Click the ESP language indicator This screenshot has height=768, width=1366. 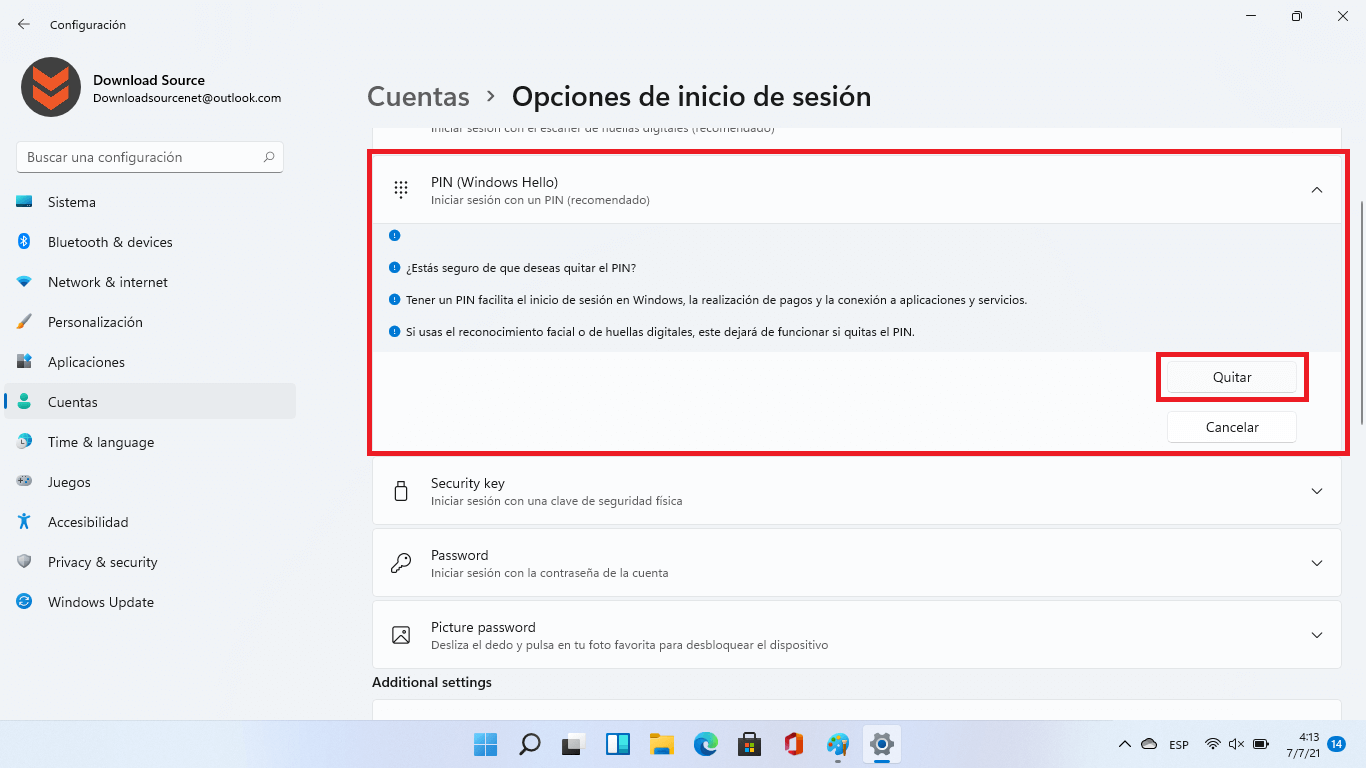[x=1179, y=744]
